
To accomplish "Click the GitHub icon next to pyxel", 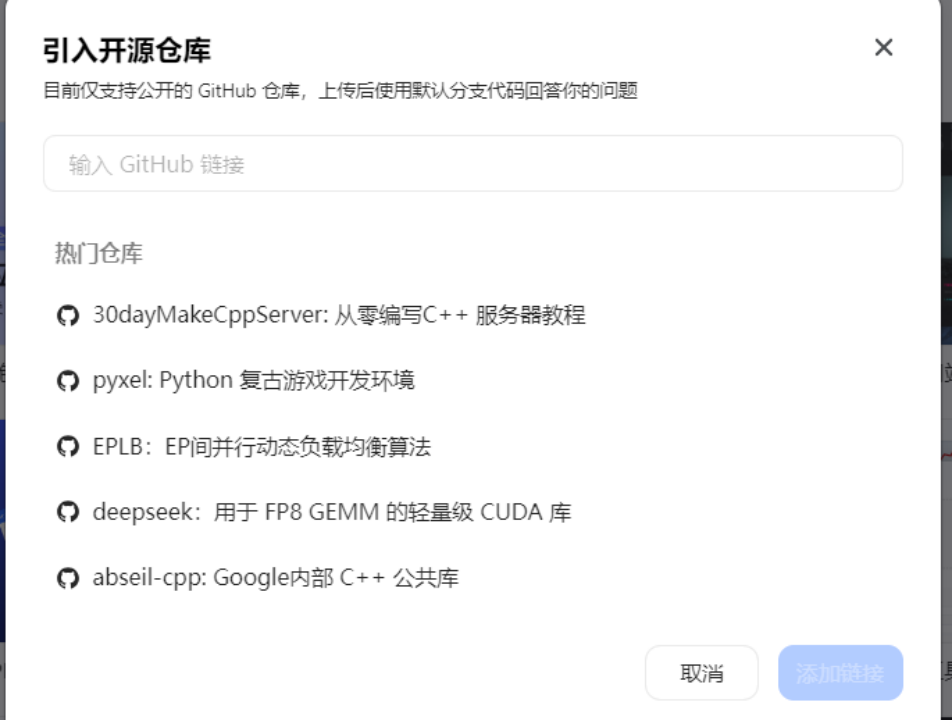I will pos(67,381).
